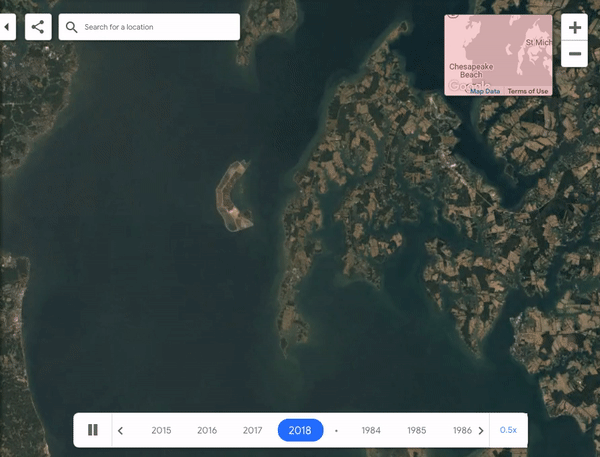The image size is (600, 457).
Task: Select the highlighted 2018 year
Action: pyautogui.click(x=300, y=431)
